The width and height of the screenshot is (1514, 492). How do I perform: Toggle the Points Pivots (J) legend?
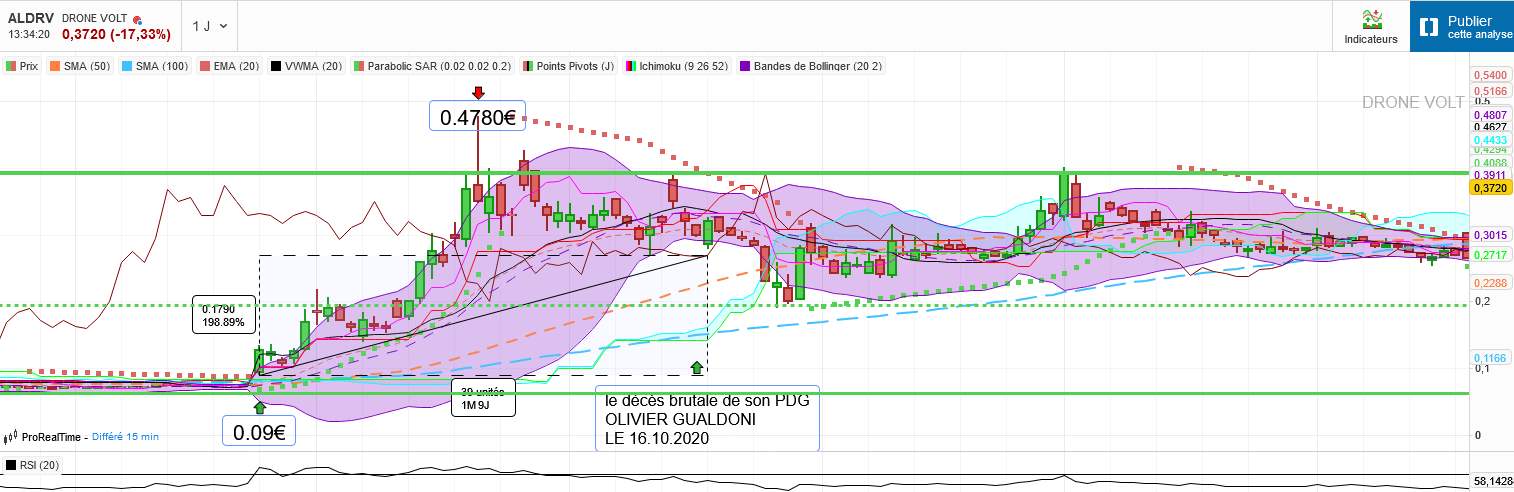tap(568, 66)
